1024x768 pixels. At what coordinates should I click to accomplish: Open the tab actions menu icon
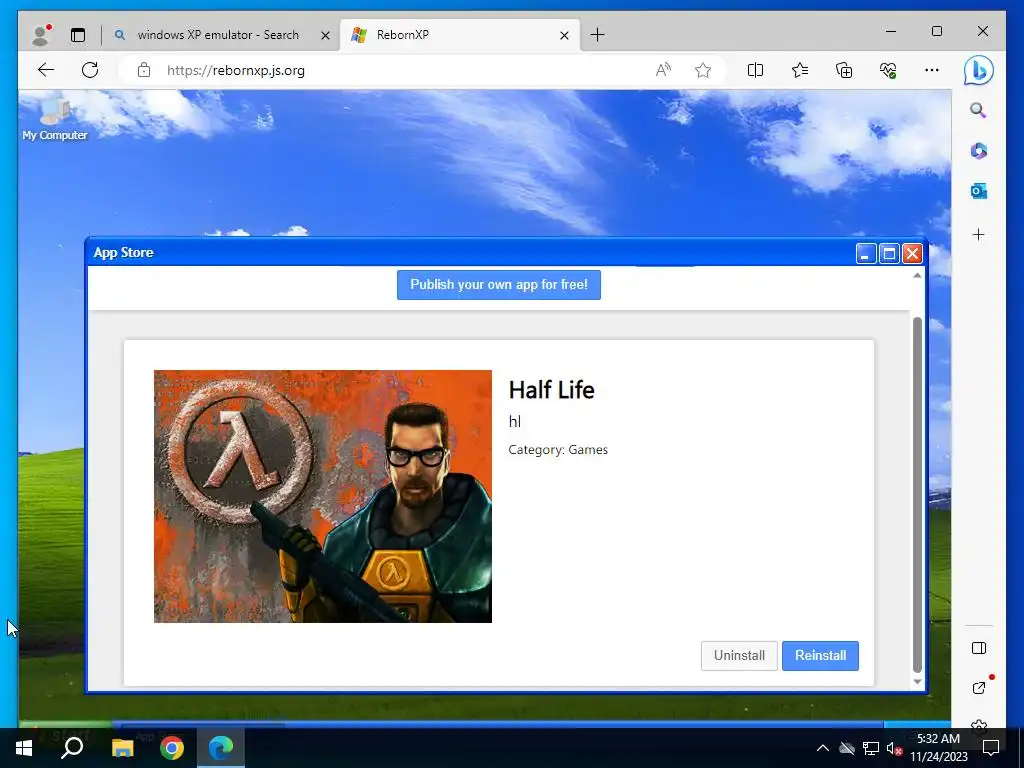point(78,35)
